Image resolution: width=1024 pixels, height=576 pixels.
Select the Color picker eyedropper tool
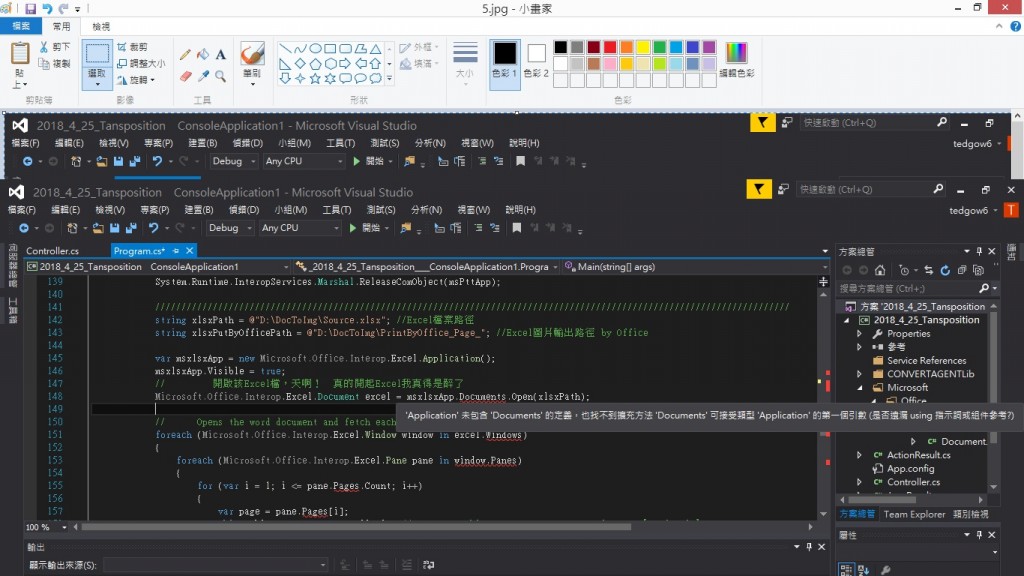pos(203,76)
